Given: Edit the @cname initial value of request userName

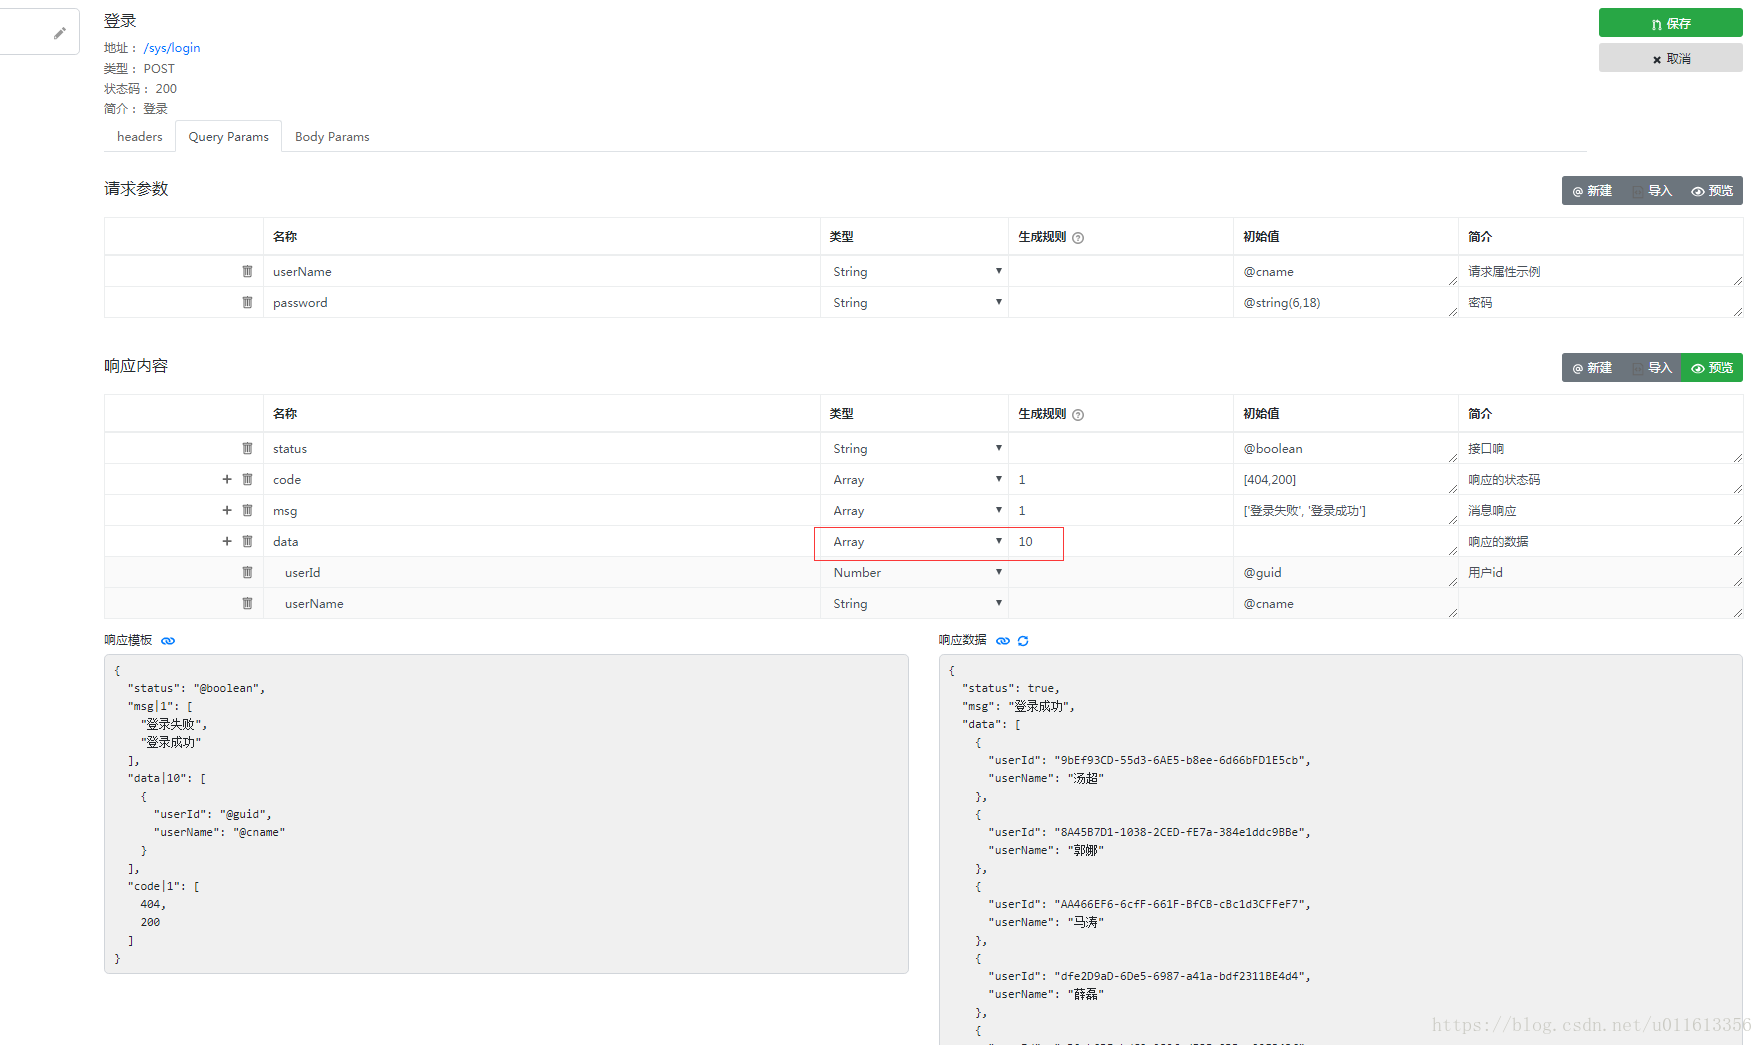Looking at the screenshot, I should tap(1346, 272).
